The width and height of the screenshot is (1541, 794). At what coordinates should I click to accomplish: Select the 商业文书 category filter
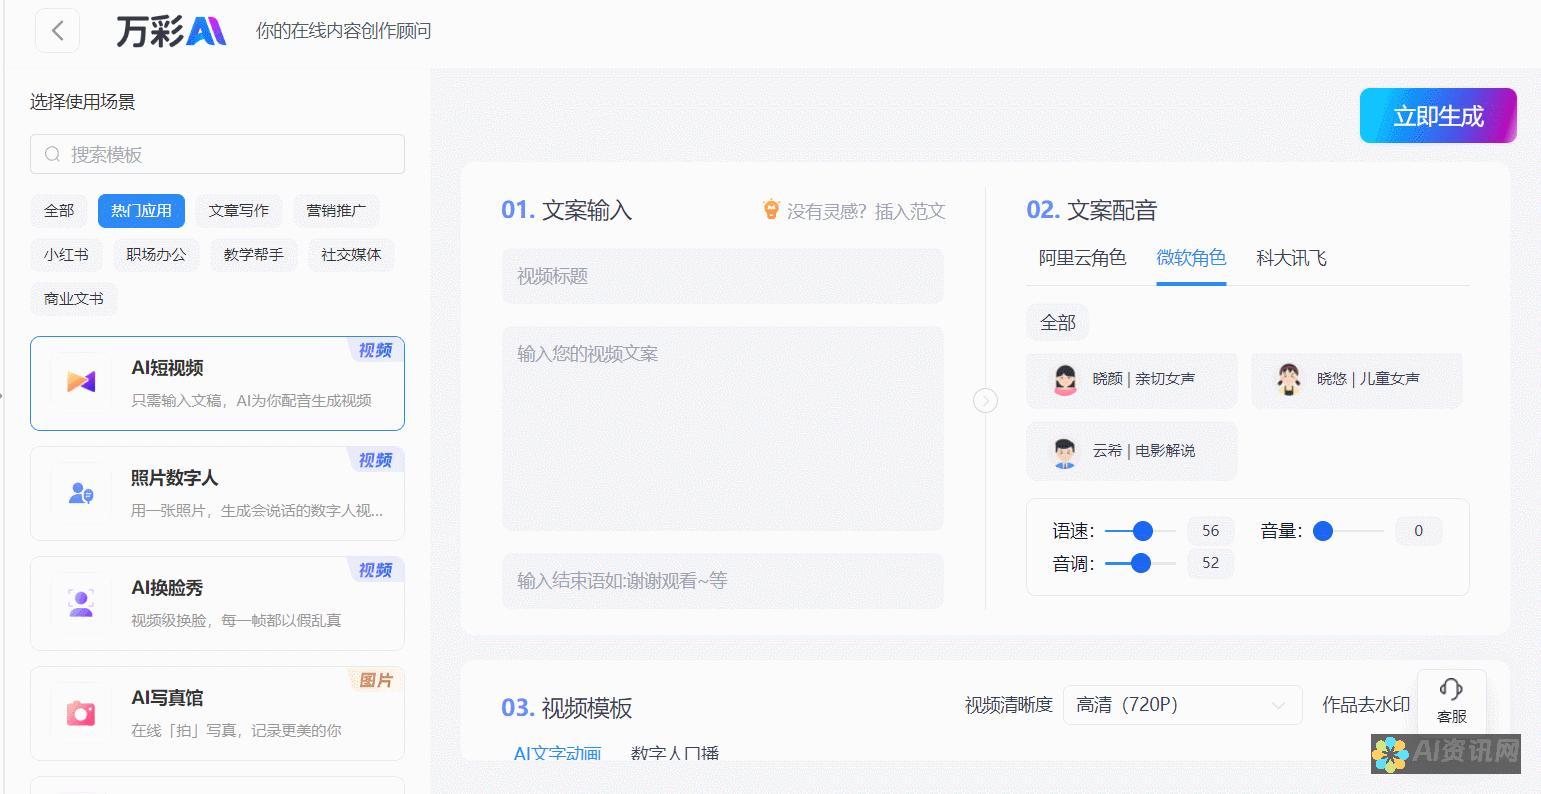(x=74, y=299)
